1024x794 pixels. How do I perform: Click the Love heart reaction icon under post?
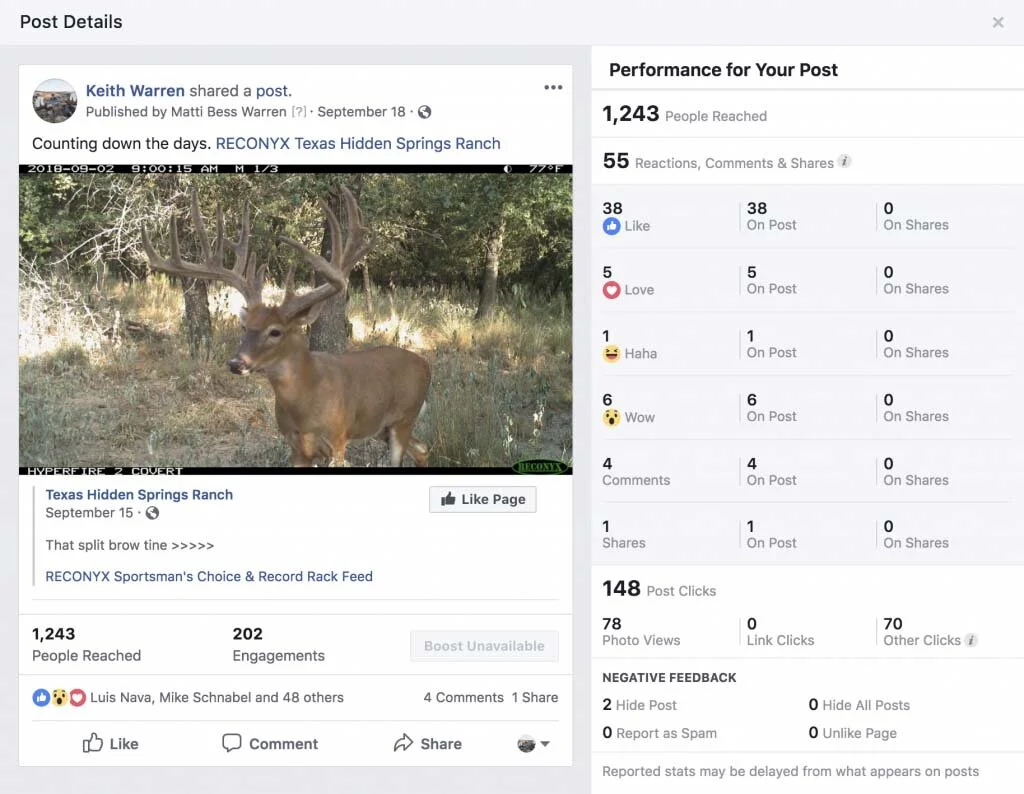coord(77,697)
